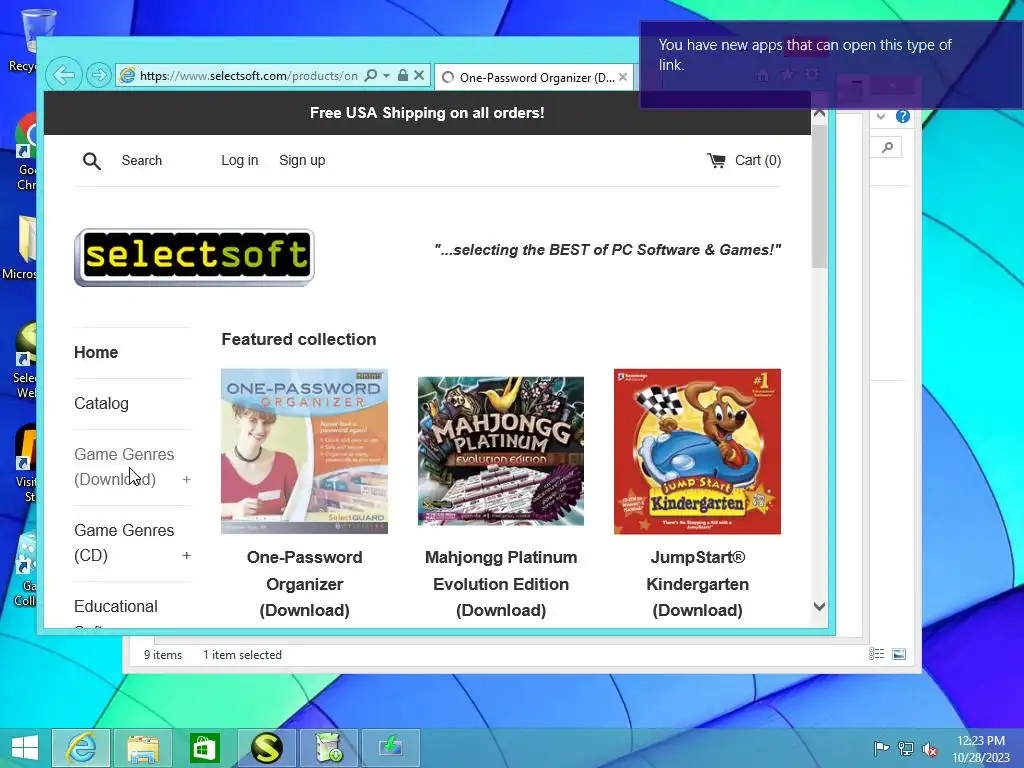Click the page scrollbar up arrow
The image size is (1024, 768).
pyautogui.click(x=819, y=114)
